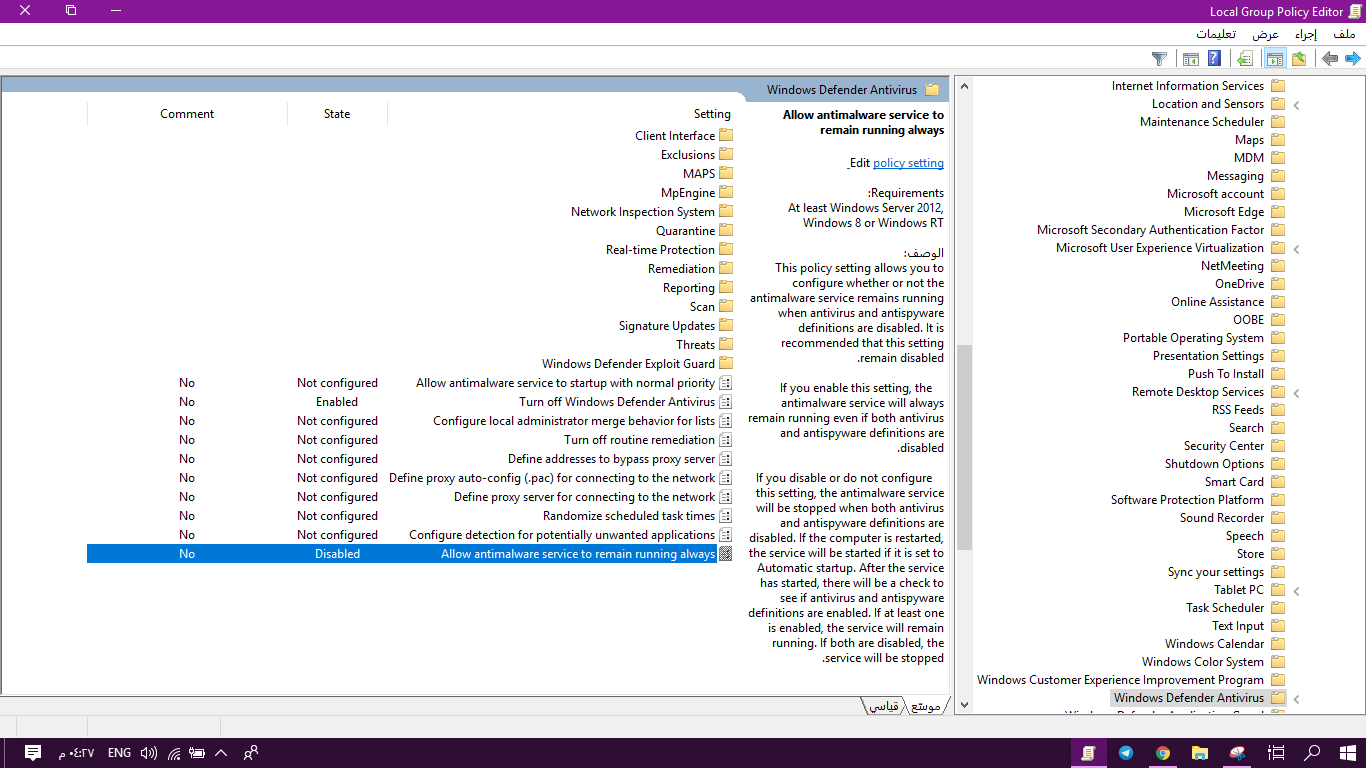This screenshot has width=1366, height=768.
Task: Click the blue arrow navigation button in toolbar
Action: pos(1353,59)
